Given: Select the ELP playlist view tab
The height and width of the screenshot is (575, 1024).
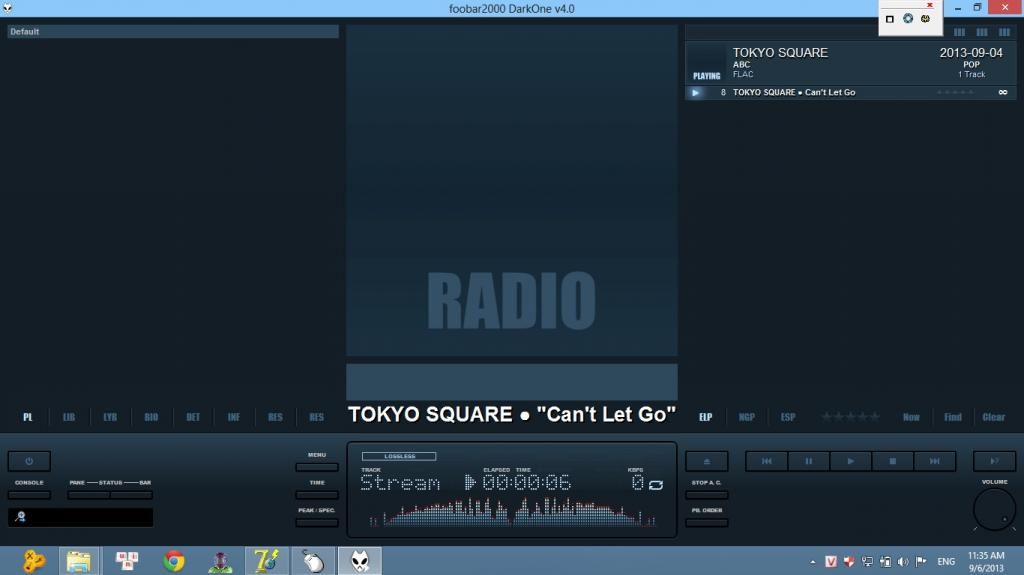Looking at the screenshot, I should 705,417.
